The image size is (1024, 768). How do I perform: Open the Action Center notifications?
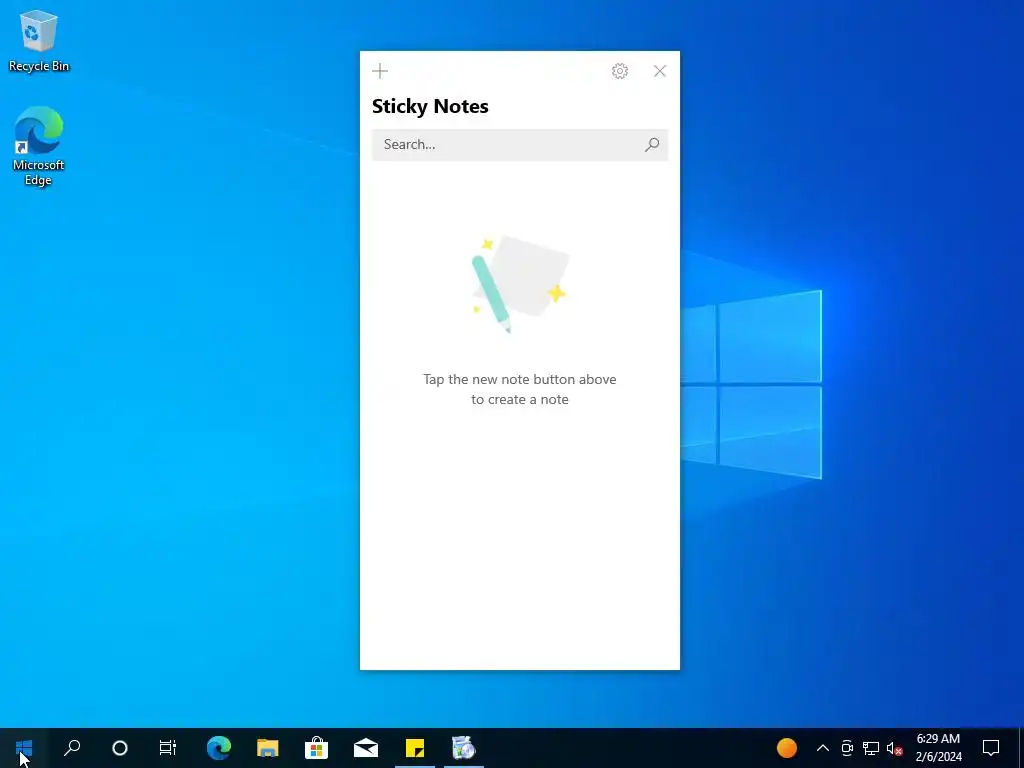(991, 748)
